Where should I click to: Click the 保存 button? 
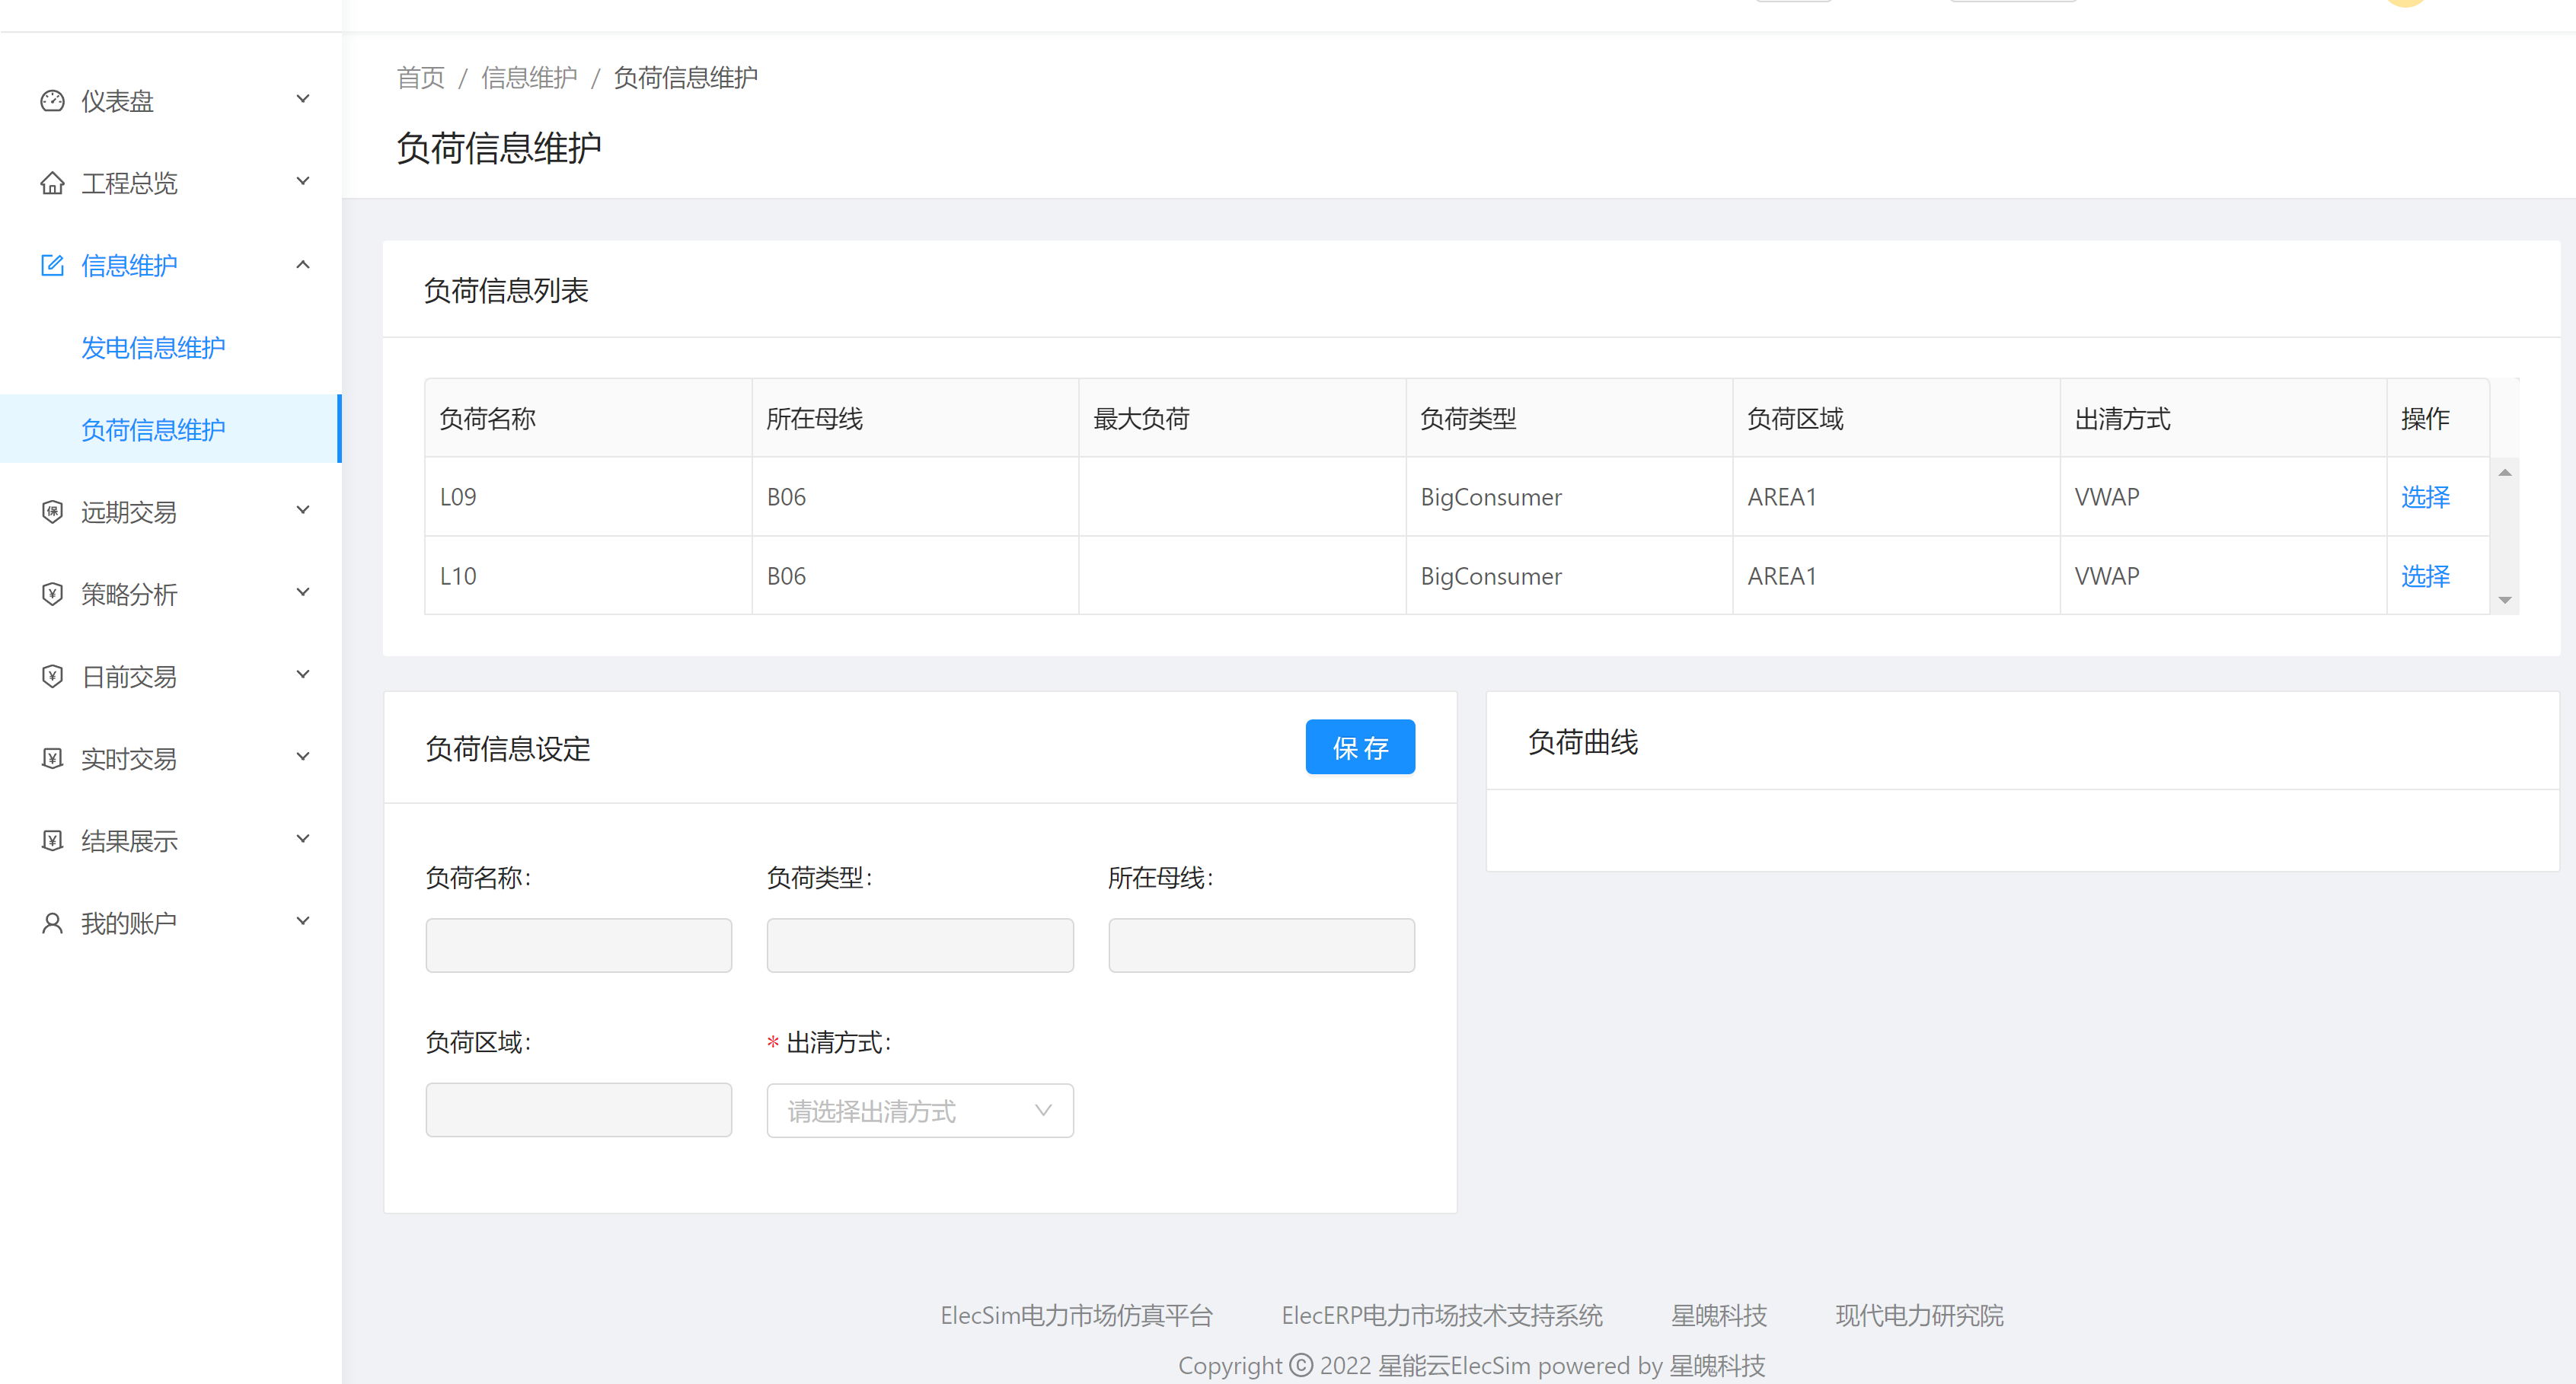pyautogui.click(x=1360, y=747)
